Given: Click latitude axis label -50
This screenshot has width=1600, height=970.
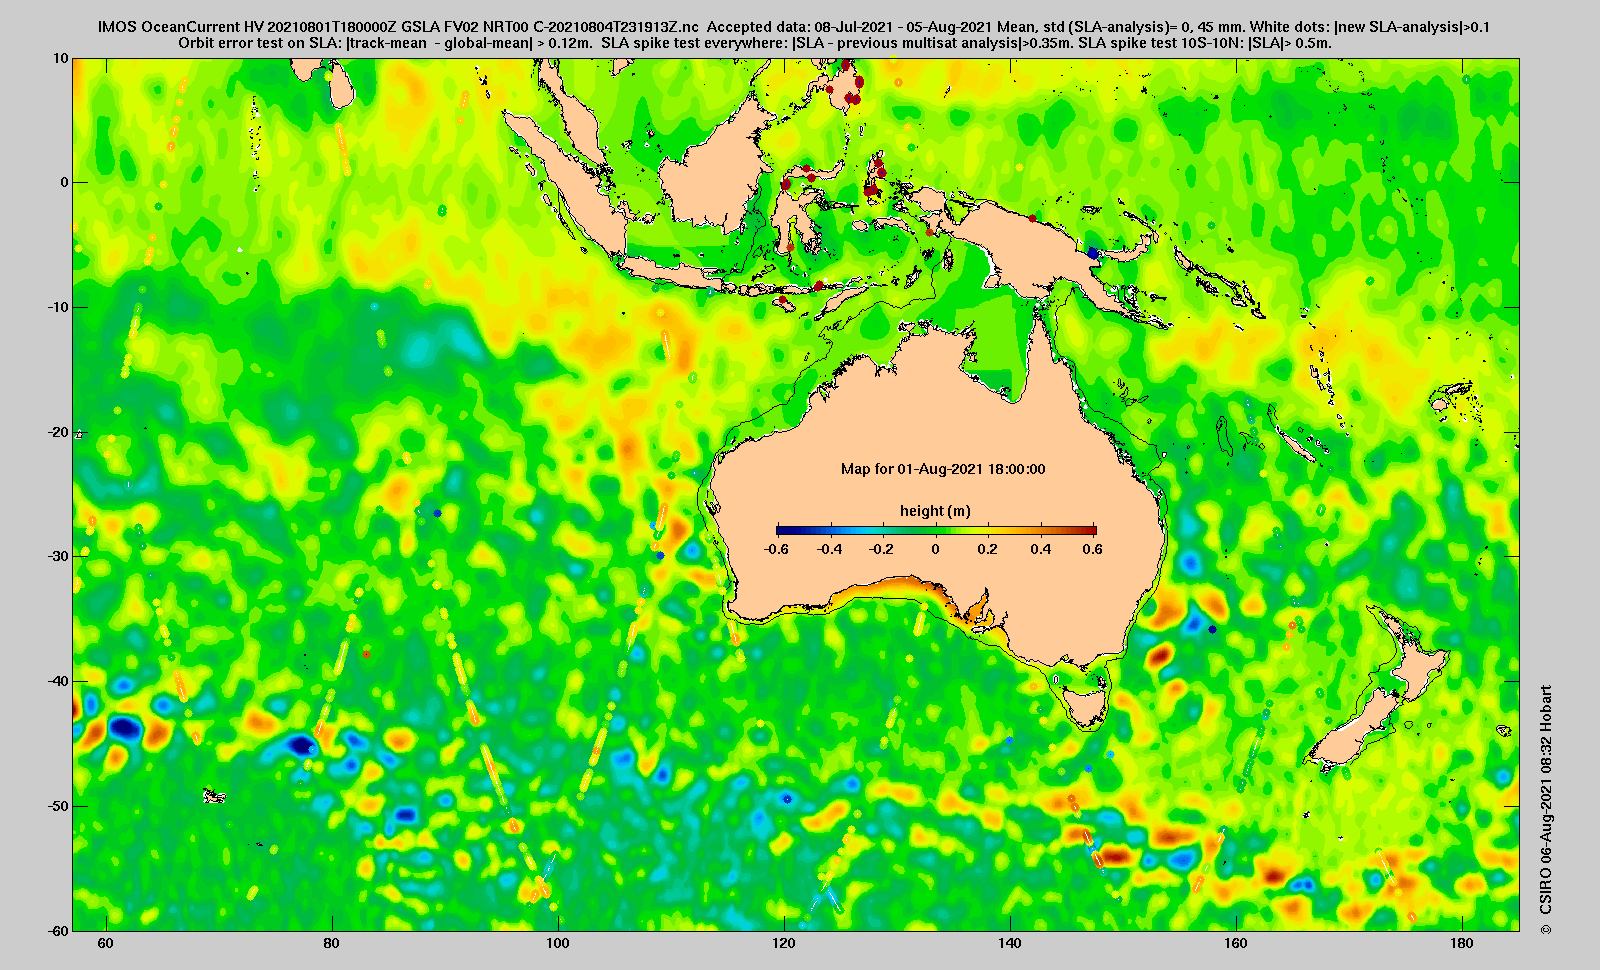Looking at the screenshot, I should pyautogui.click(x=59, y=806).
